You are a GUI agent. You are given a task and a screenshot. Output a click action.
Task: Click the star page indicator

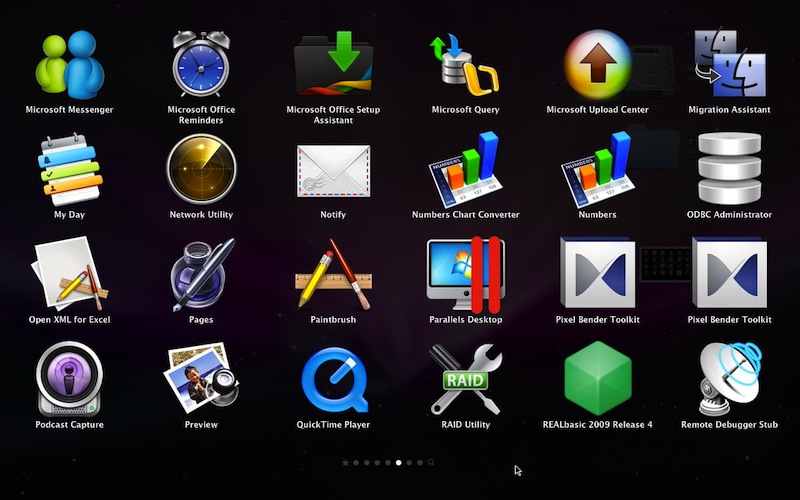[x=345, y=463]
